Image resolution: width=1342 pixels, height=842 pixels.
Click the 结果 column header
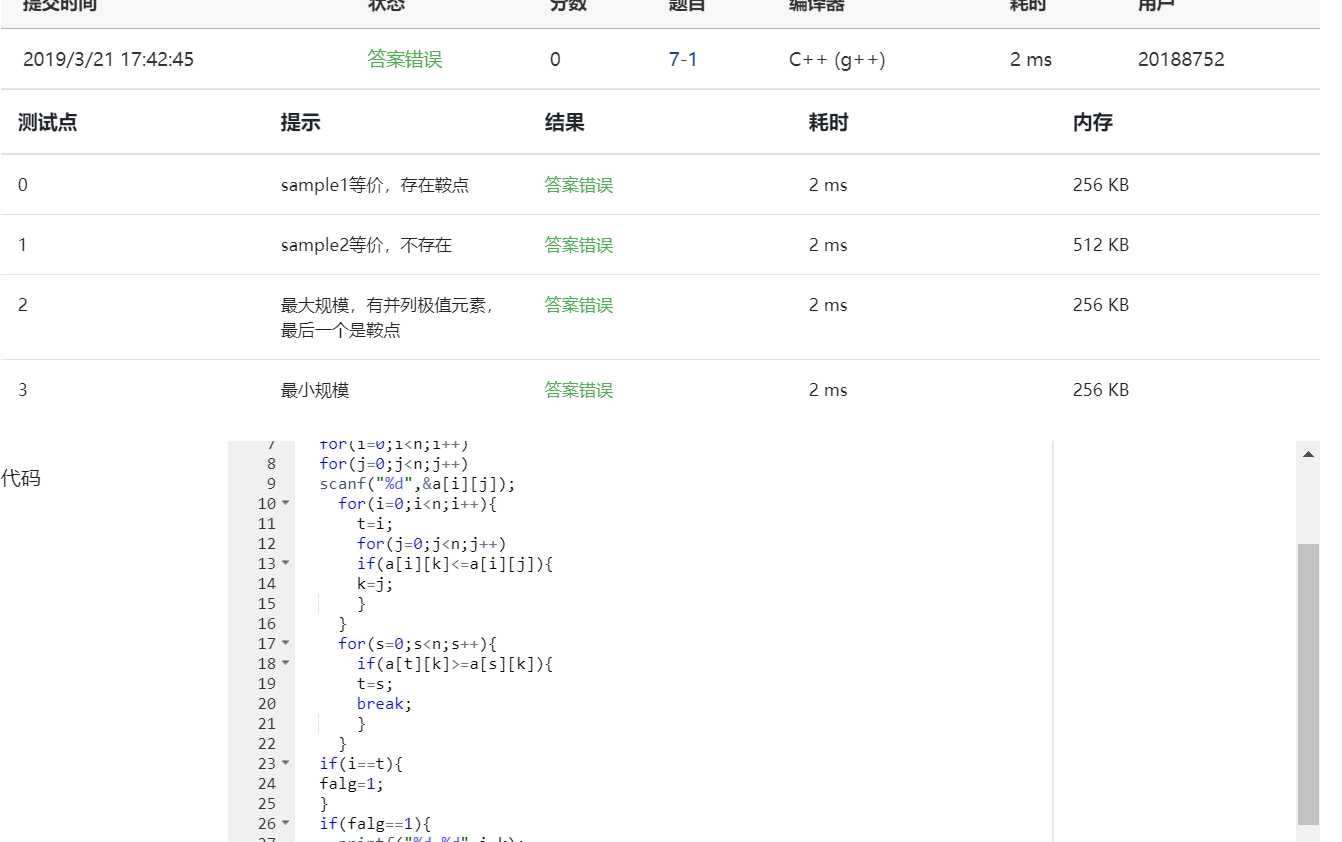(x=565, y=123)
